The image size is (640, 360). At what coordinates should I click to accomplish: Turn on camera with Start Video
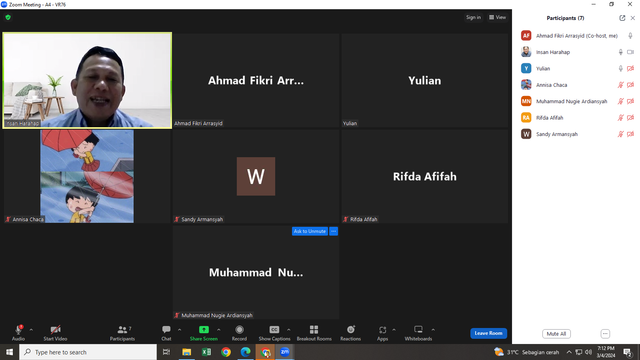[56, 333]
